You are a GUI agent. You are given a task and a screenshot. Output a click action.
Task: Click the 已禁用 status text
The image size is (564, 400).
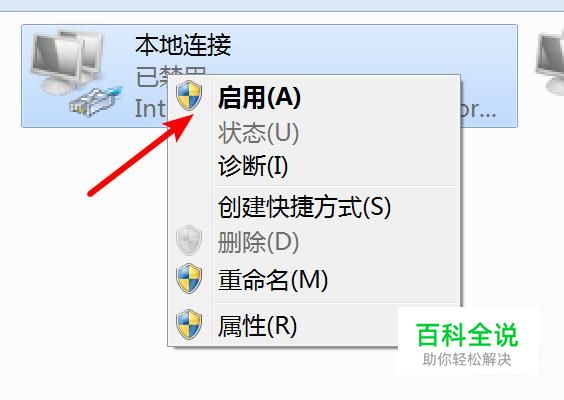tap(171, 76)
